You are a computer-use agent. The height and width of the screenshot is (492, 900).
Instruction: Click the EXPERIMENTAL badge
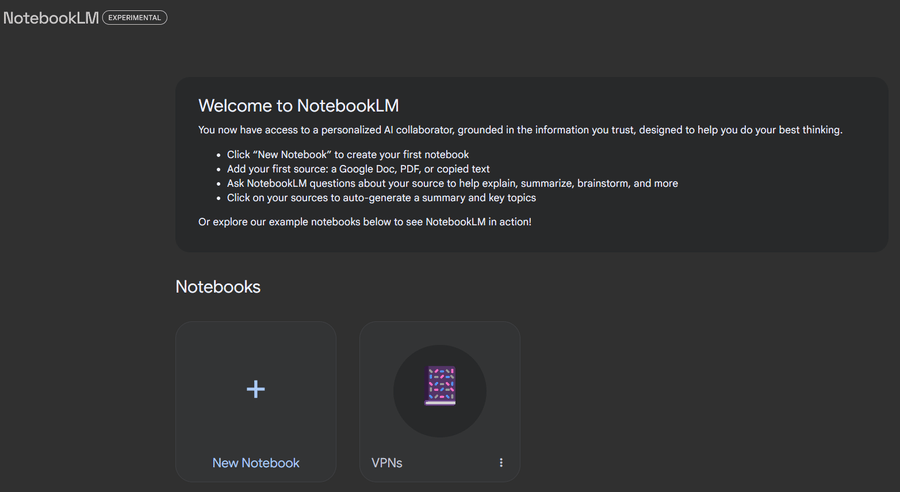click(135, 17)
